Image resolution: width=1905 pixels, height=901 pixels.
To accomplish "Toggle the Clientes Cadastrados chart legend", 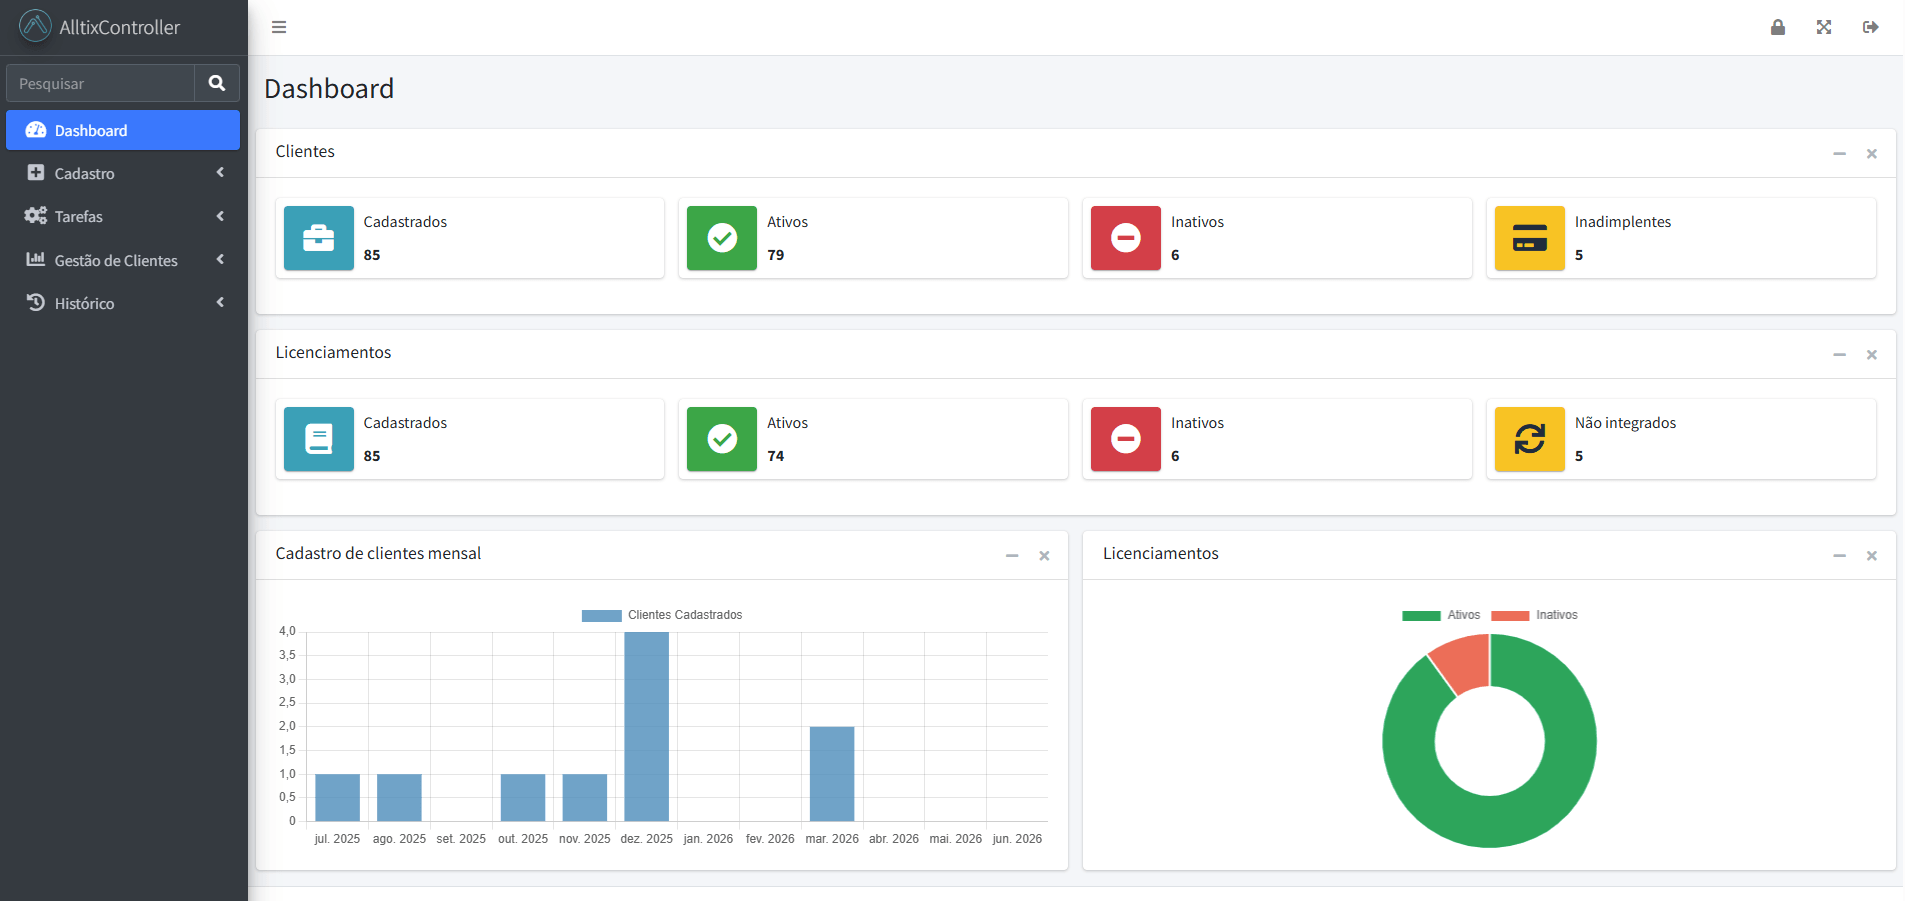I will pos(662,615).
